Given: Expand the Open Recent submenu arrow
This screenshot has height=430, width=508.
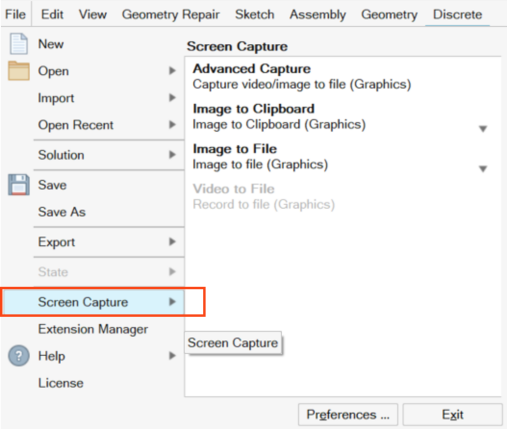Looking at the screenshot, I should pyautogui.click(x=172, y=125).
